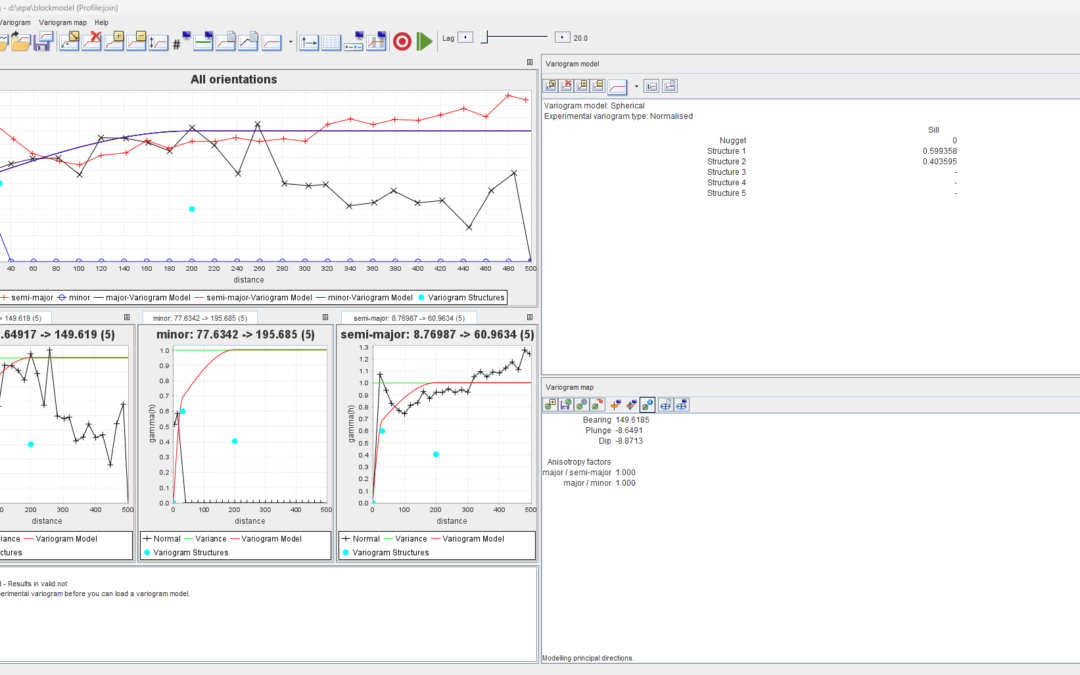Click red X delete icon in Variogram model panel

click(x=566, y=86)
